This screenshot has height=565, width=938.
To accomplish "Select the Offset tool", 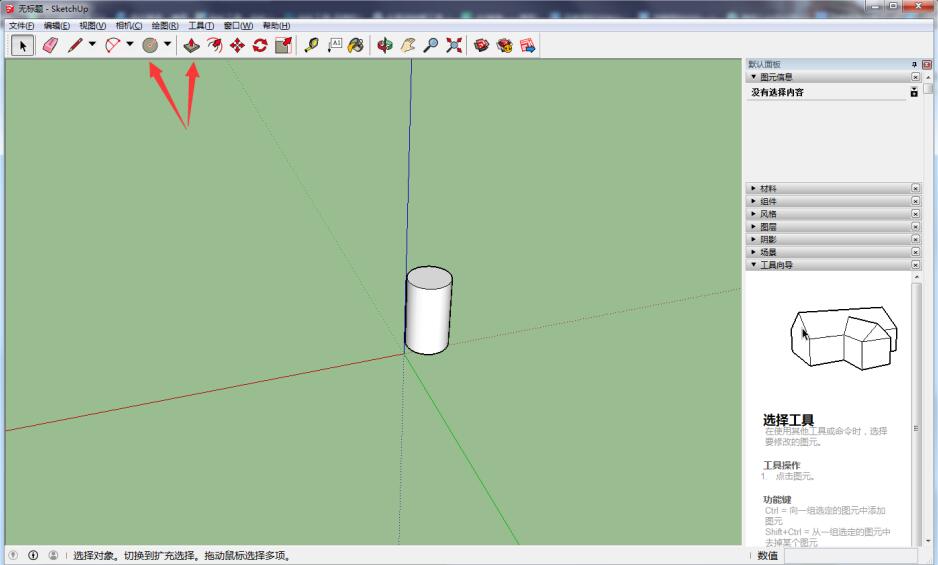I will click(214, 45).
